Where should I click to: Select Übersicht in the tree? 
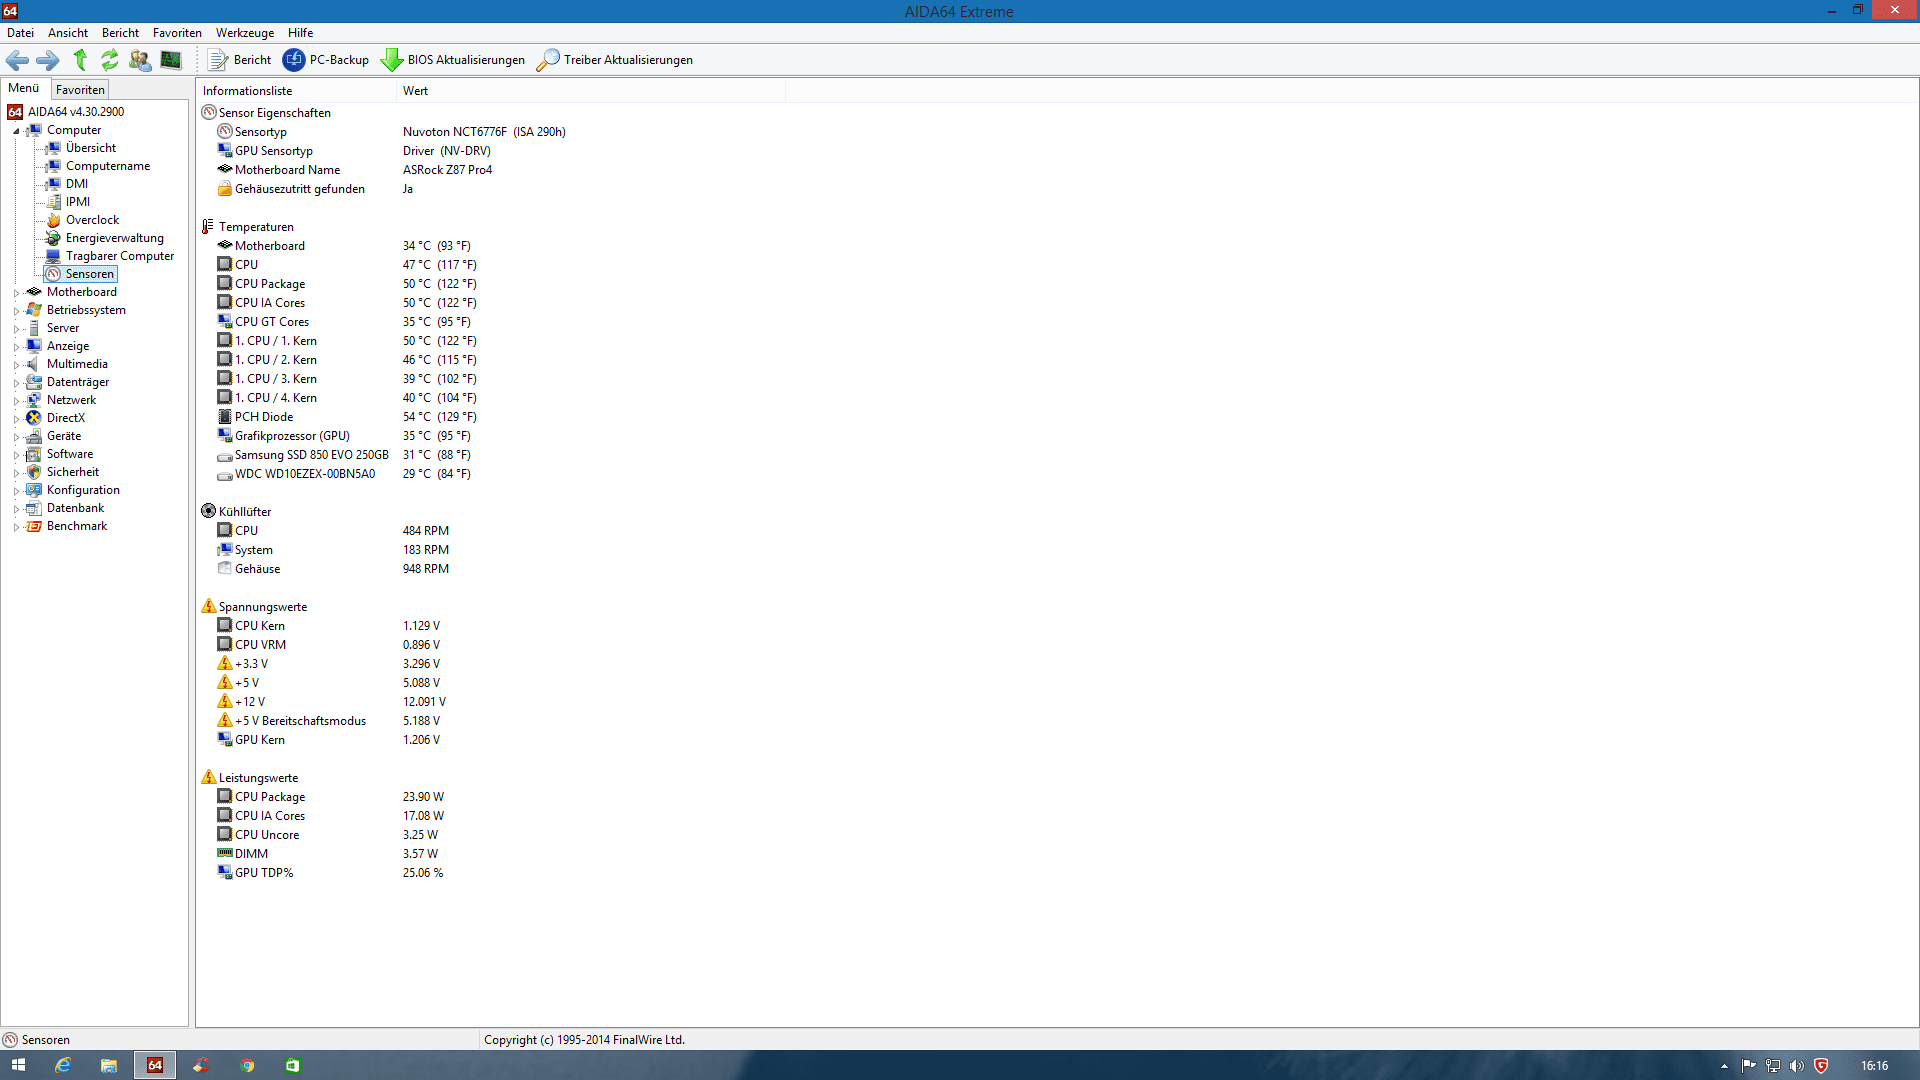(90, 148)
